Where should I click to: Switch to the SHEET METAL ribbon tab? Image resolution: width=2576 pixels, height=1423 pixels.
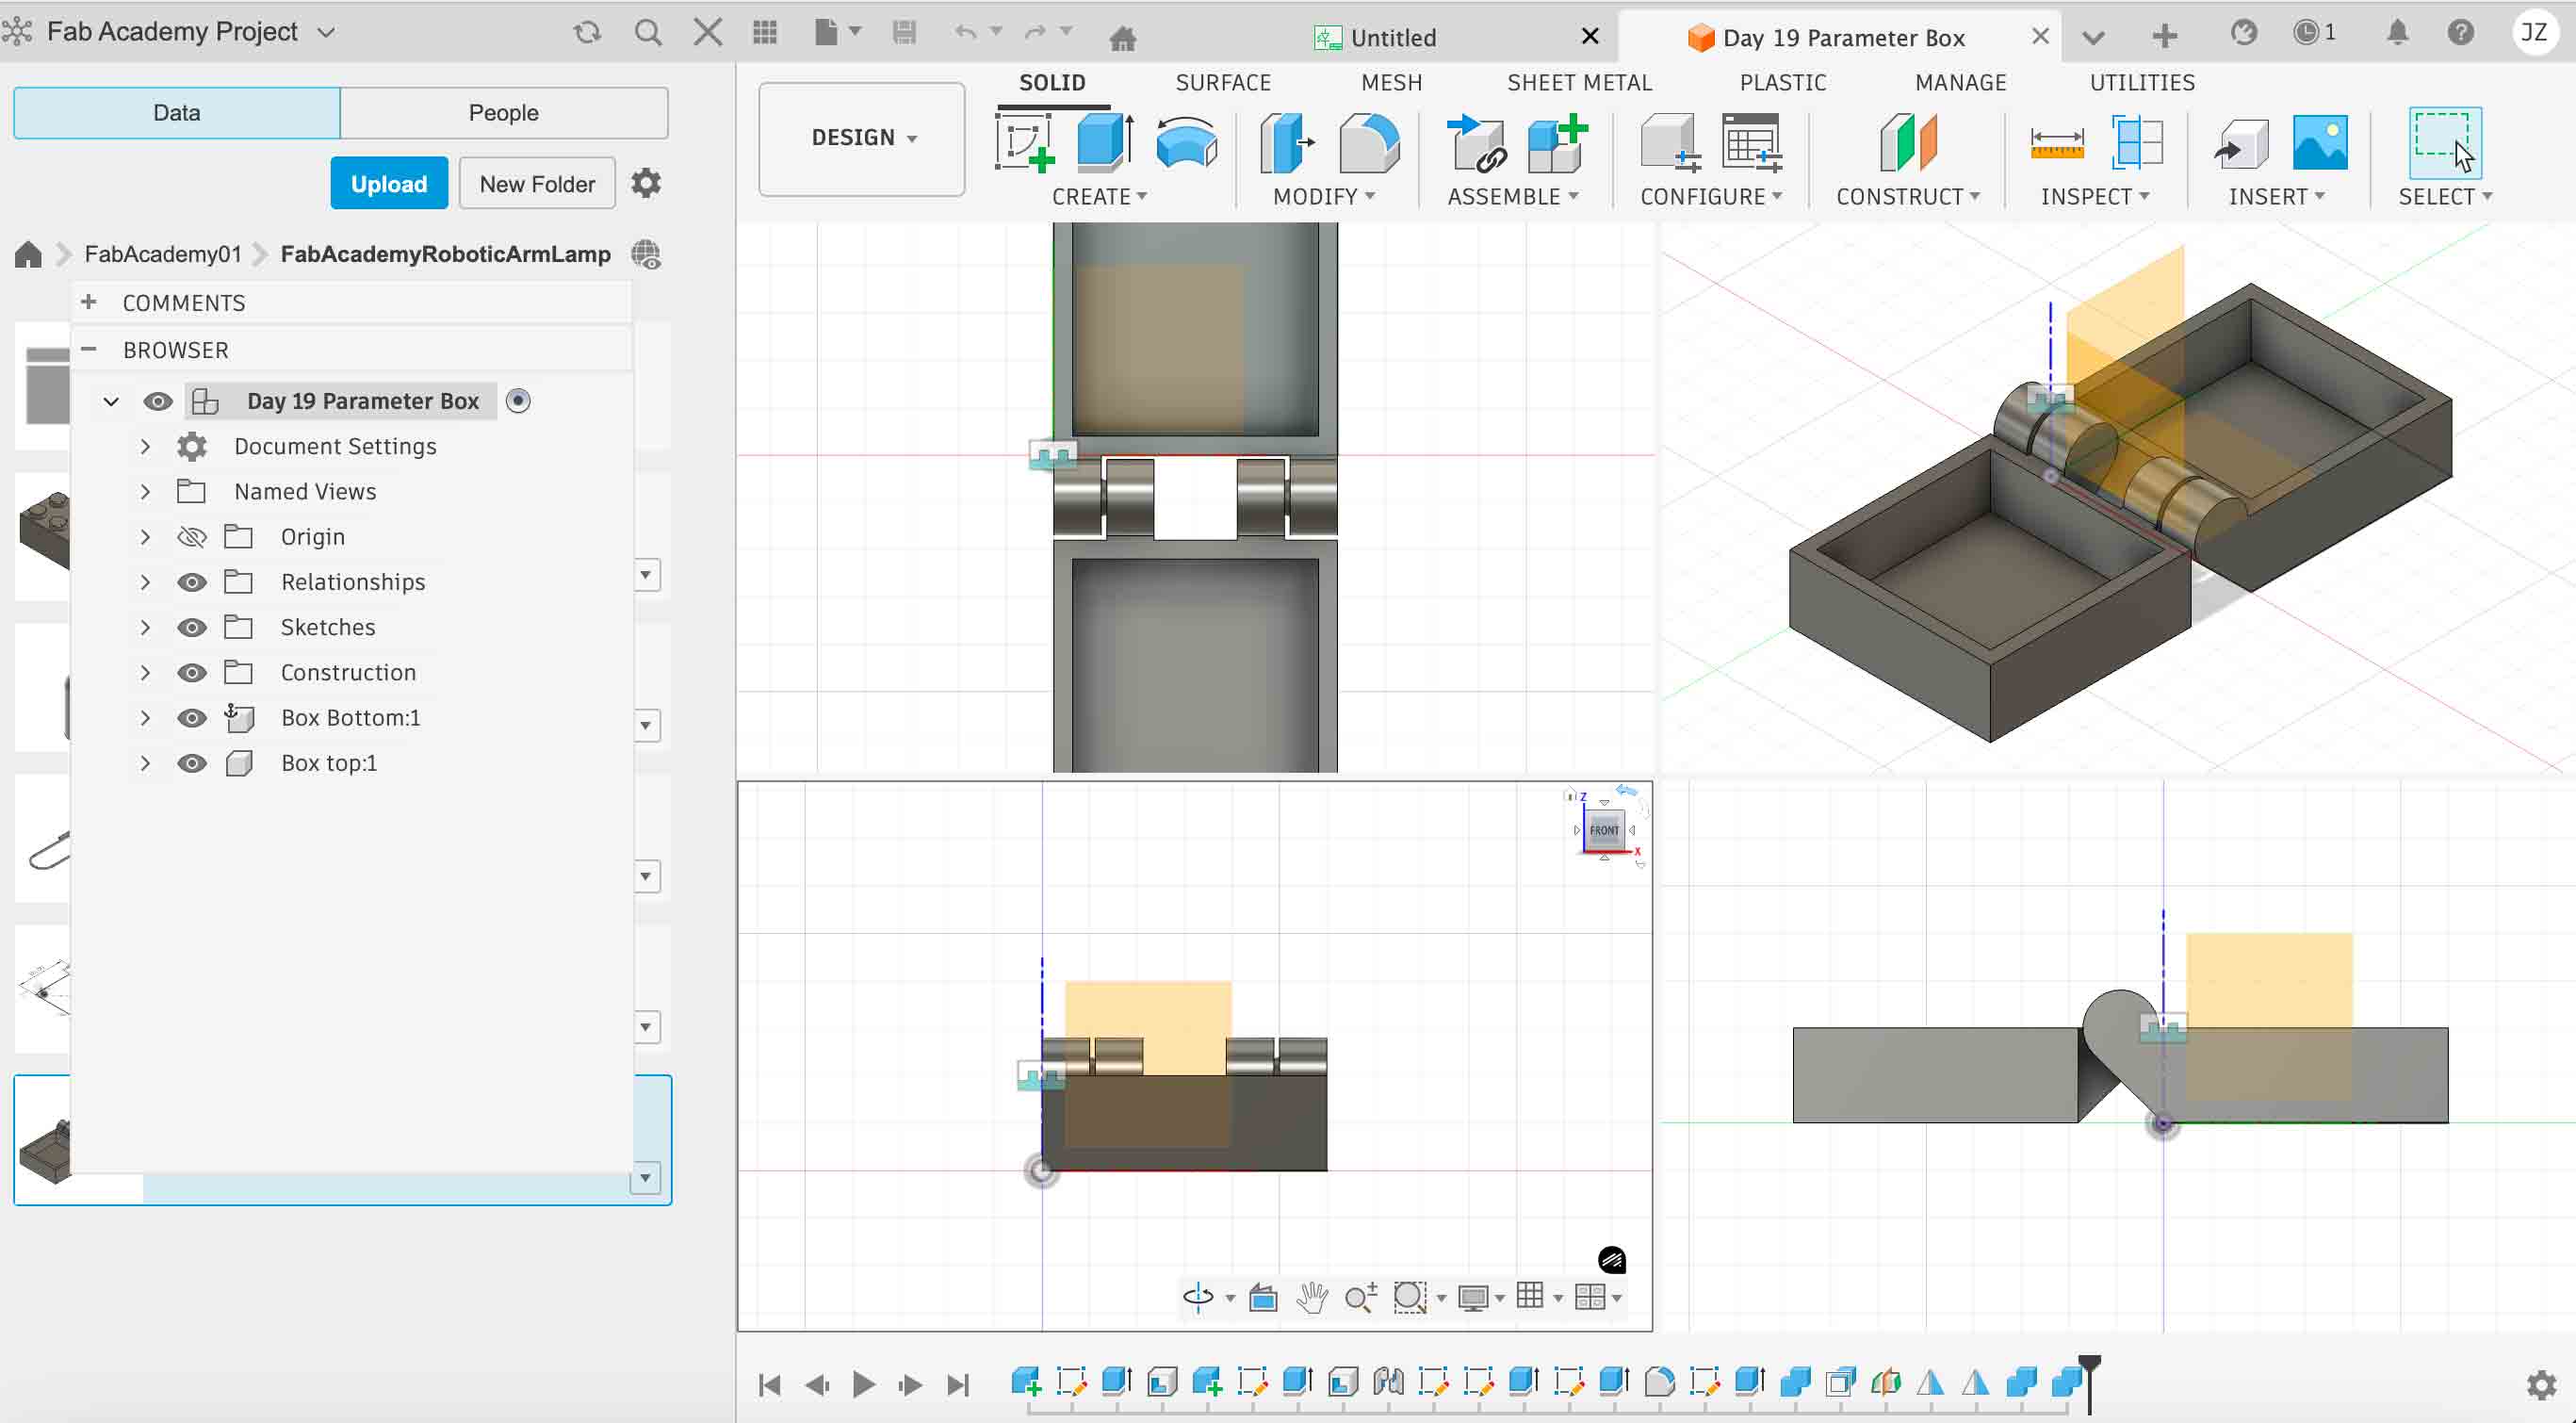(1578, 82)
